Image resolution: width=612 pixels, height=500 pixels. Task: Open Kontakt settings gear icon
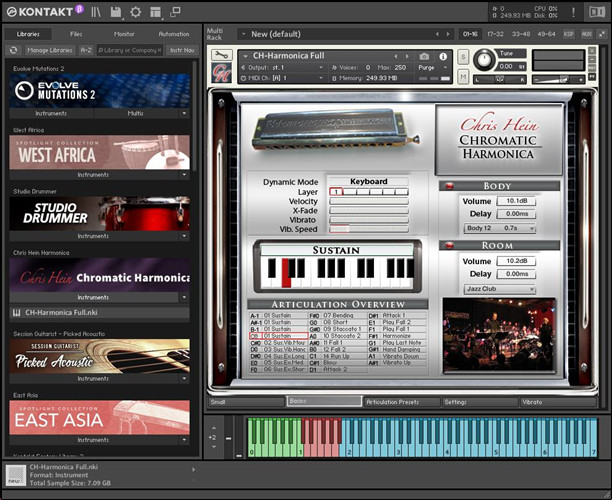click(x=136, y=12)
